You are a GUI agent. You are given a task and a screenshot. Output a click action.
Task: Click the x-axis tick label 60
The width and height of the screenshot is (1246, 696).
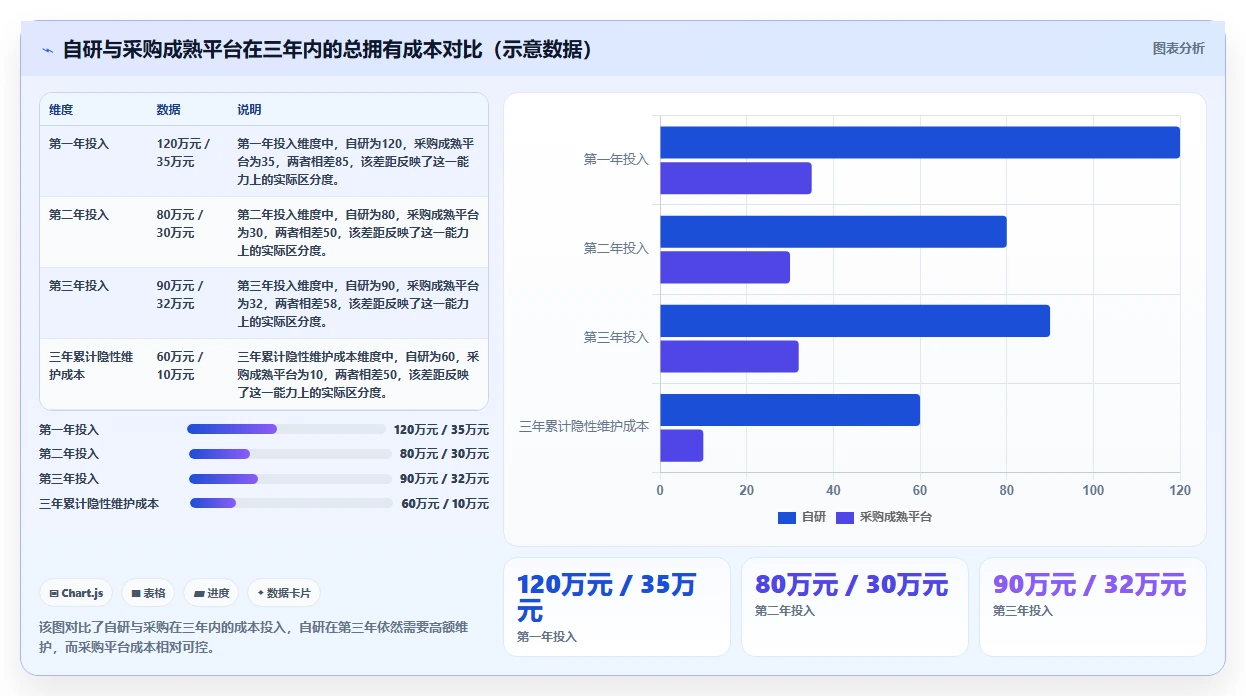pos(920,490)
